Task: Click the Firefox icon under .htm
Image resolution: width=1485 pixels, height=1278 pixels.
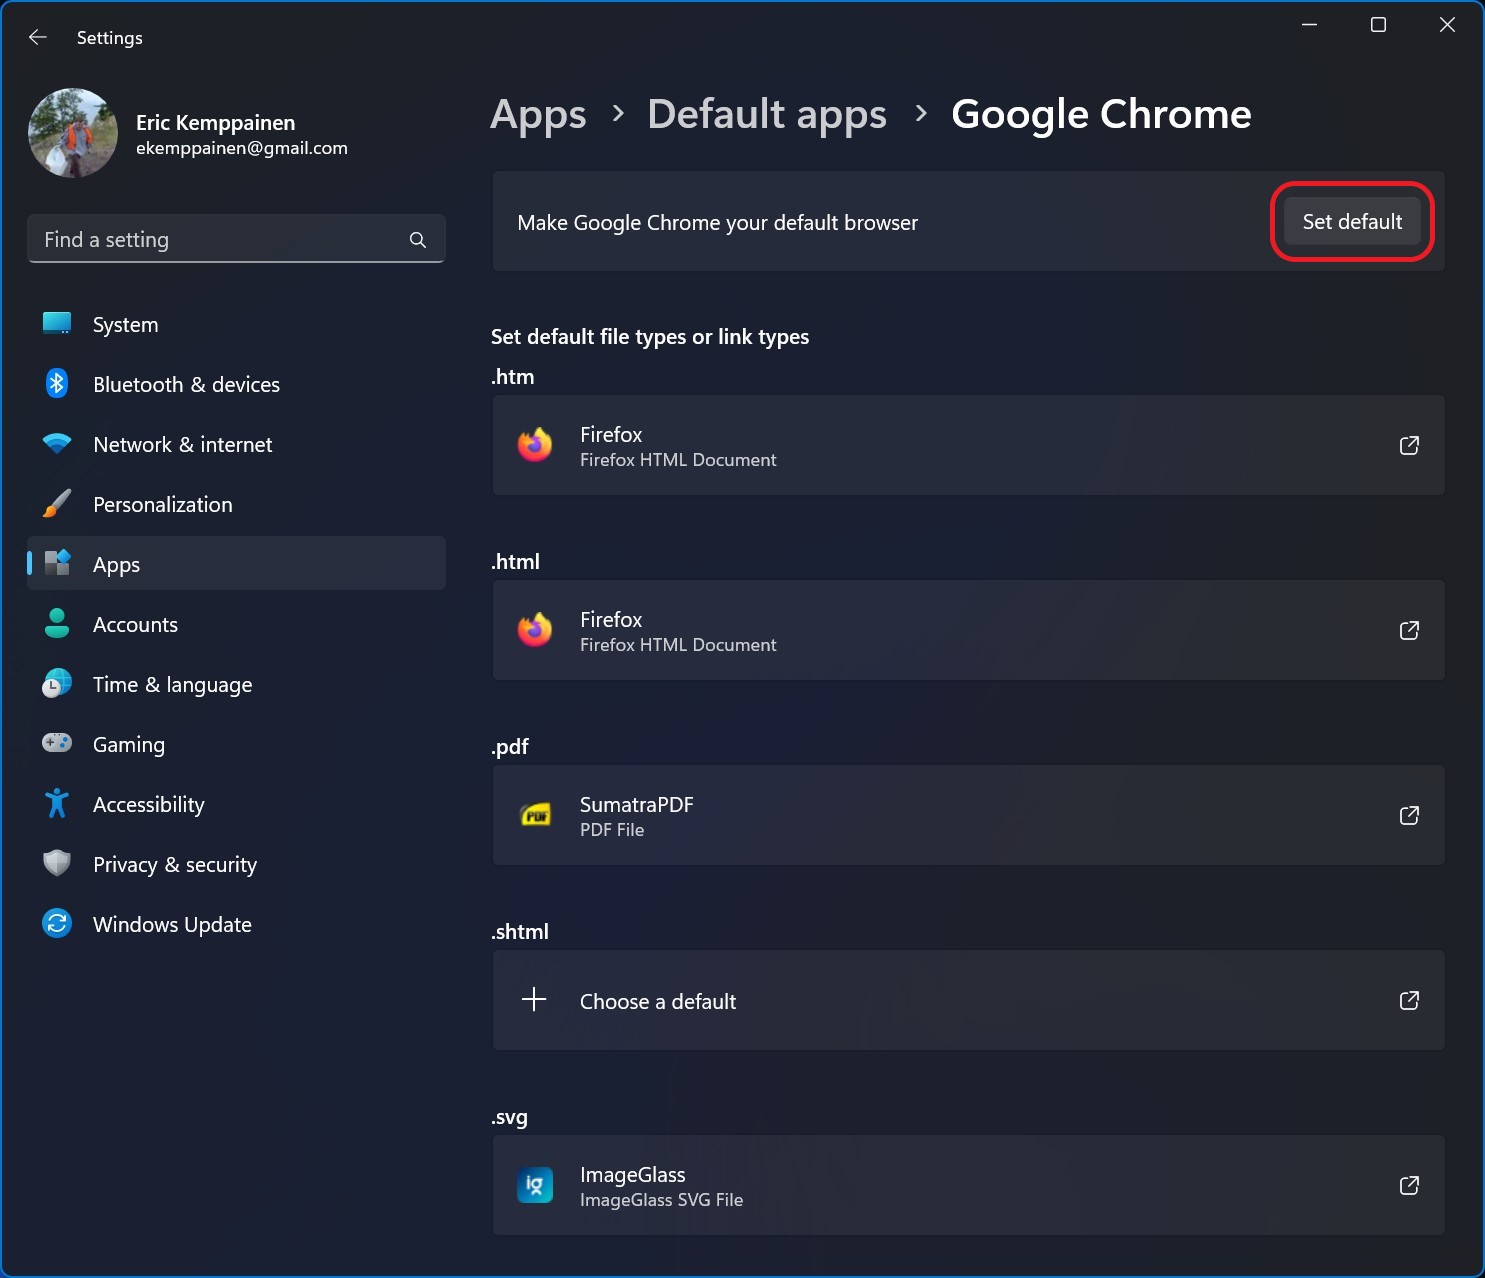Action: point(535,445)
